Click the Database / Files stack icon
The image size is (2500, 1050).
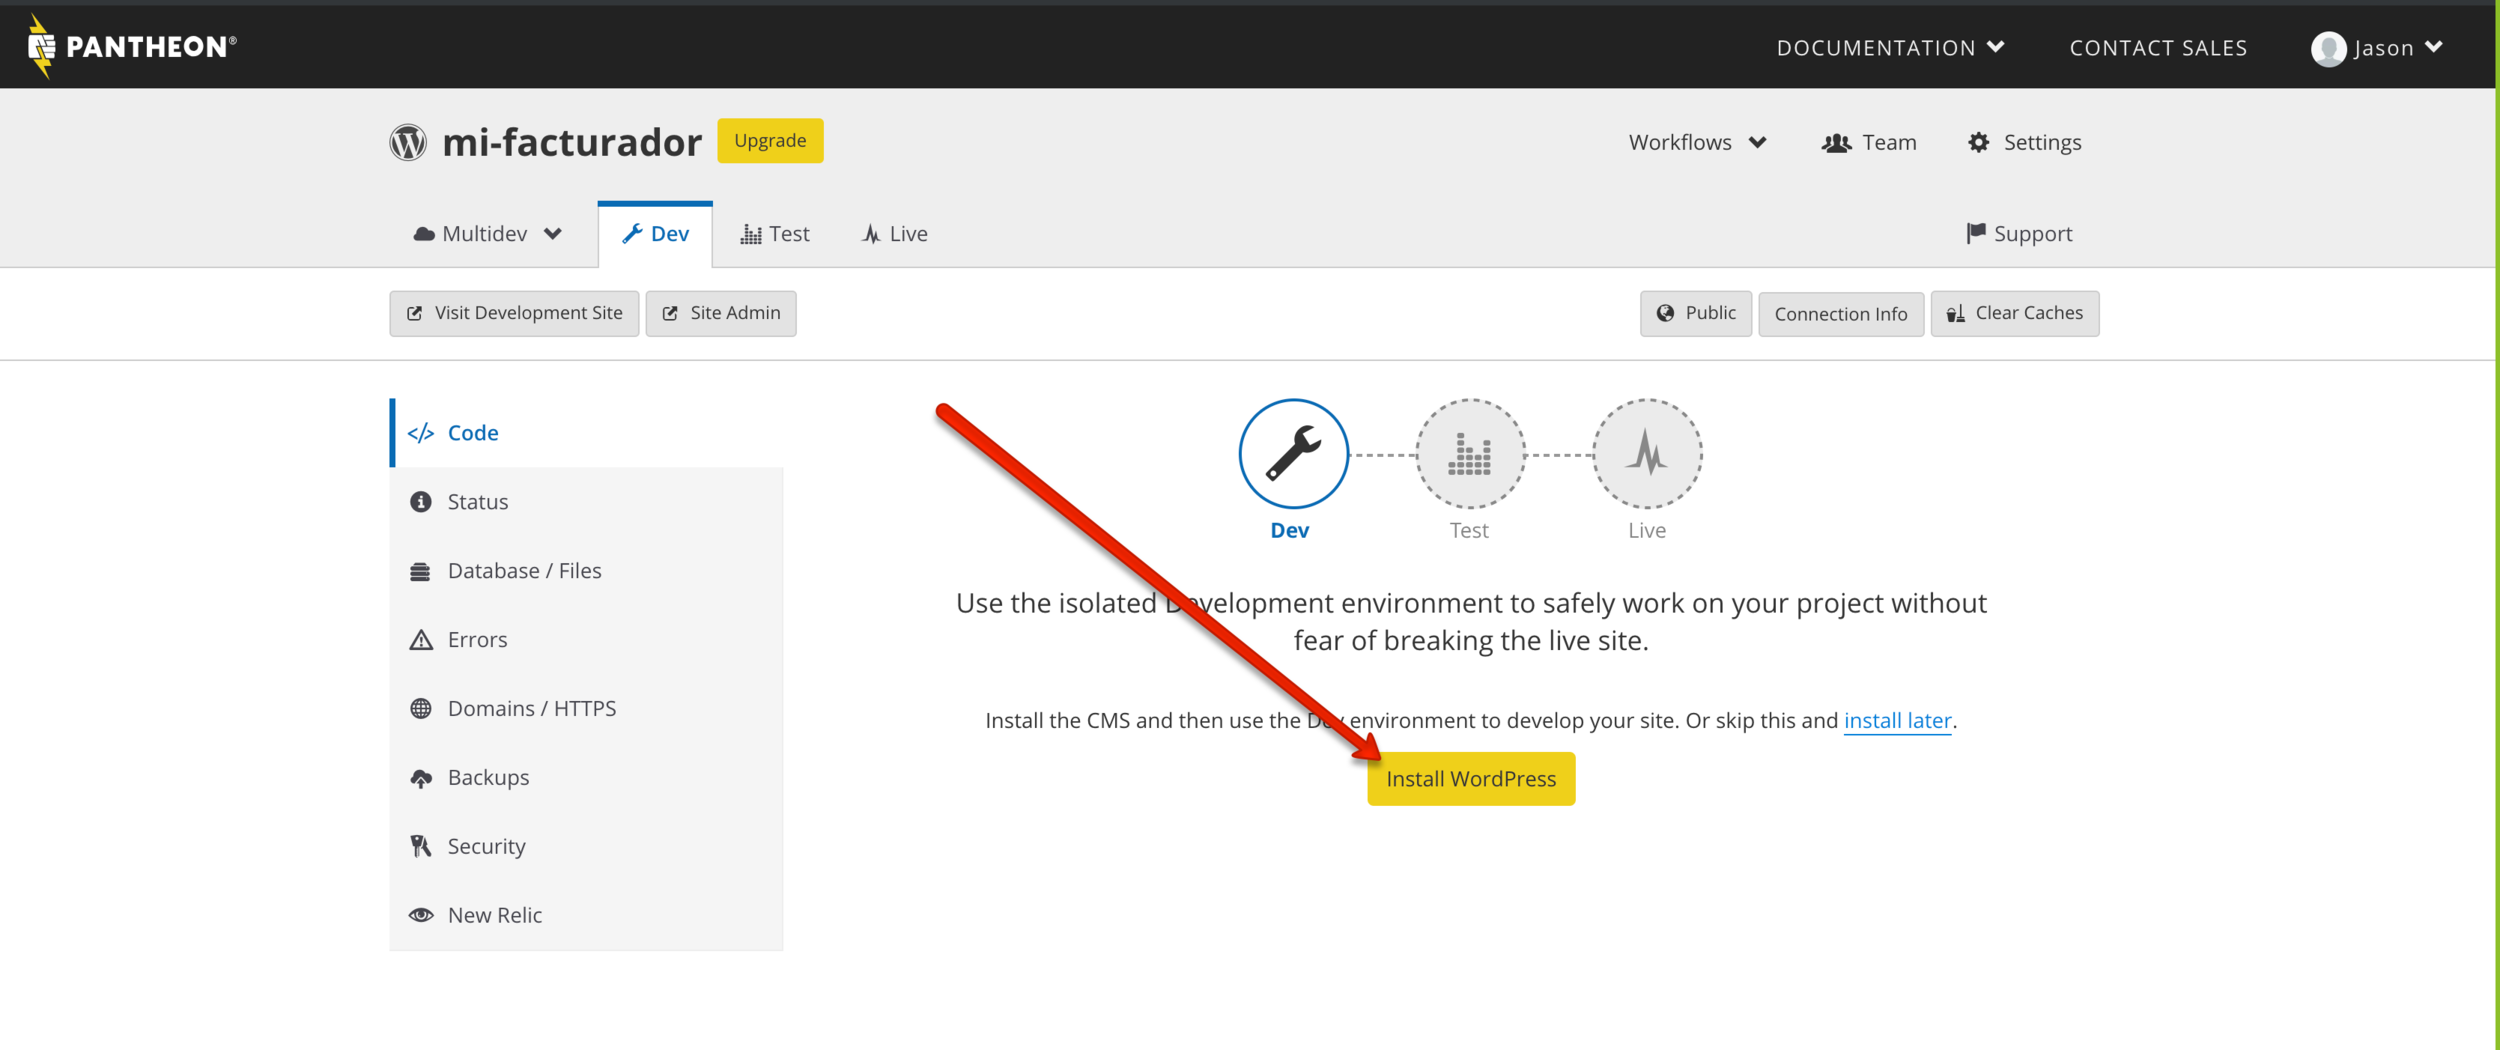(x=420, y=571)
